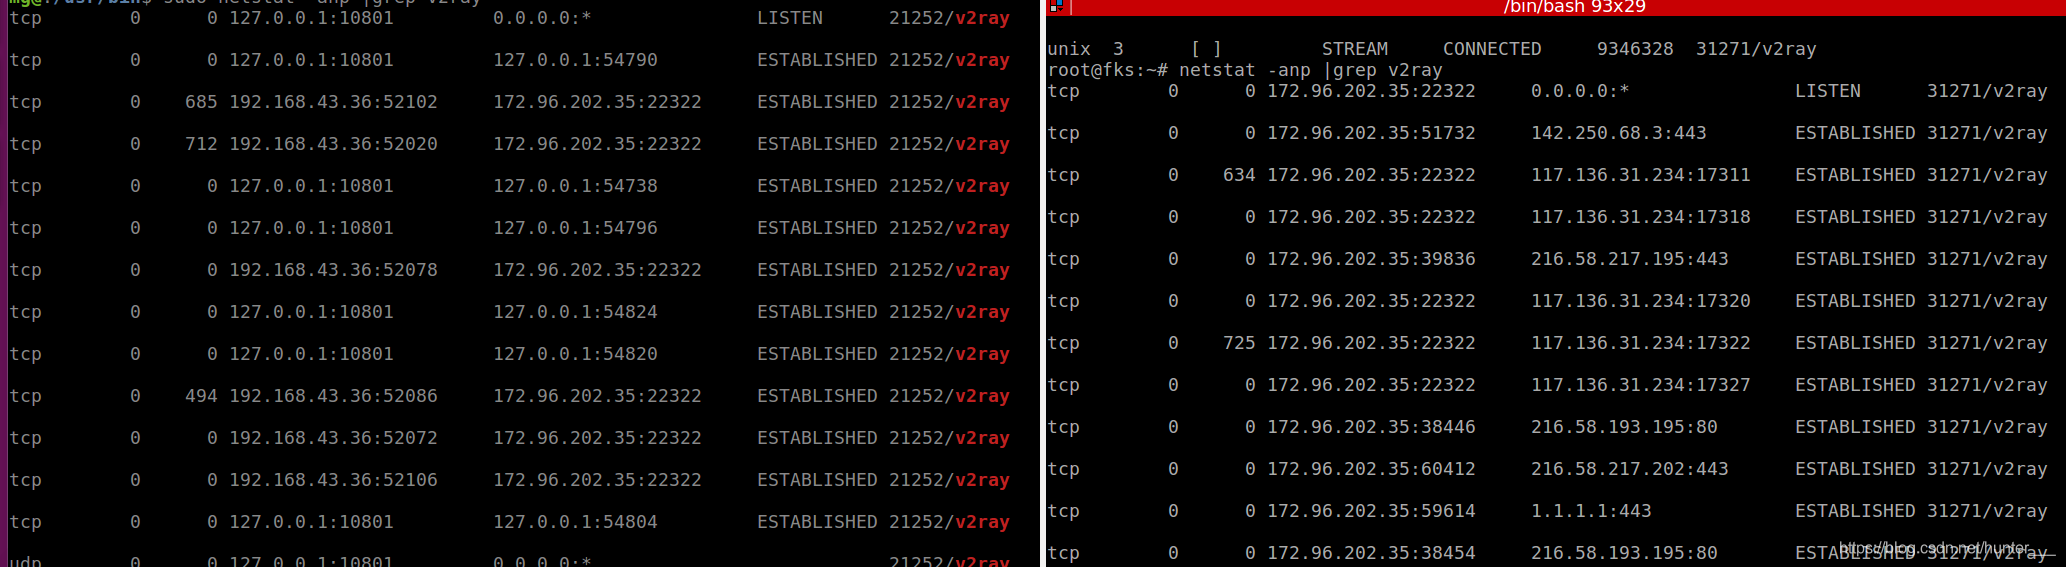This screenshot has height=567, width=2066.
Task: Click Send-Q value 634 in right terminal
Action: 1239,175
